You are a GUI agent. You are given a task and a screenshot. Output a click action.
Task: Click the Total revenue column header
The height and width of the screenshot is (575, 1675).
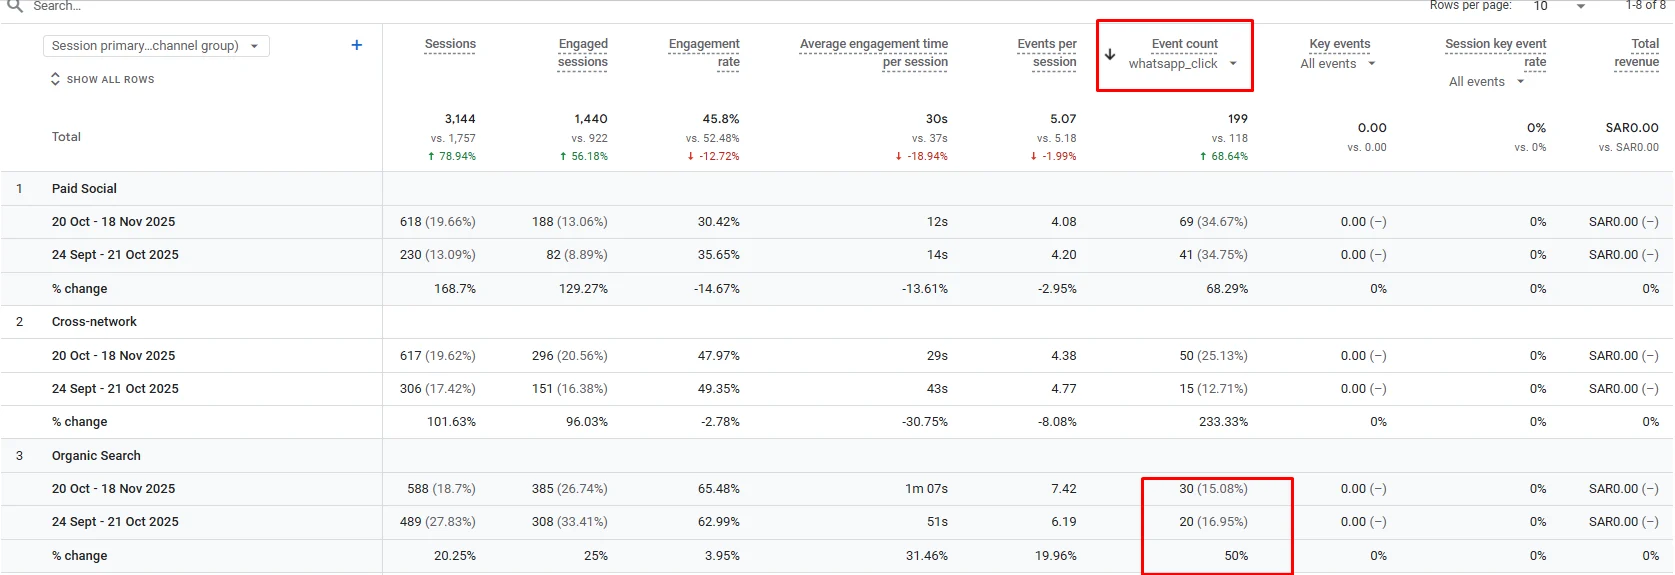click(1637, 53)
